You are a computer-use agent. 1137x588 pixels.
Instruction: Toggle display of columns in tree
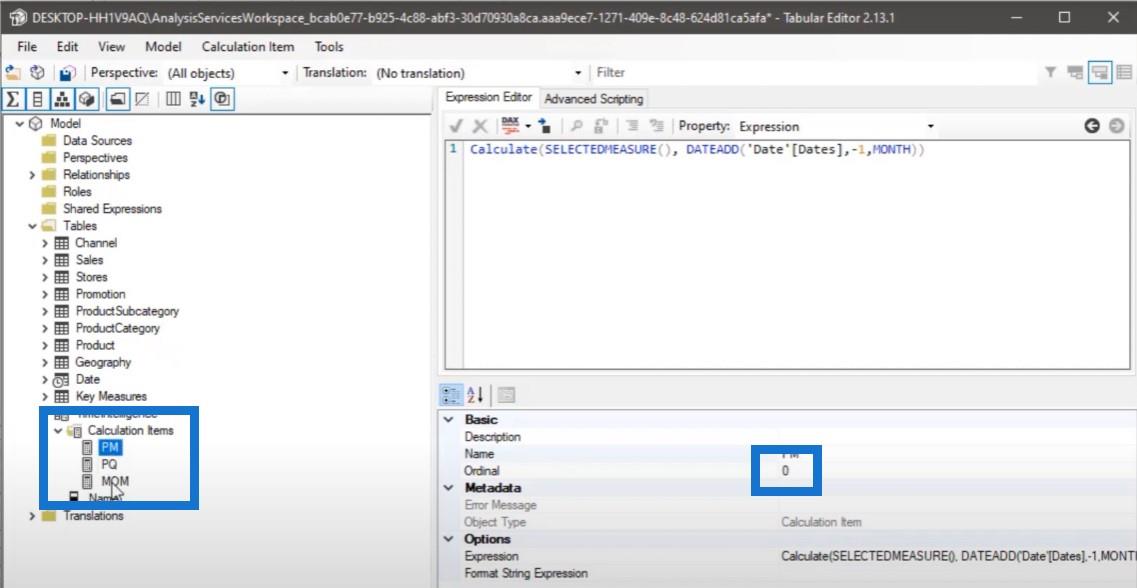38,99
